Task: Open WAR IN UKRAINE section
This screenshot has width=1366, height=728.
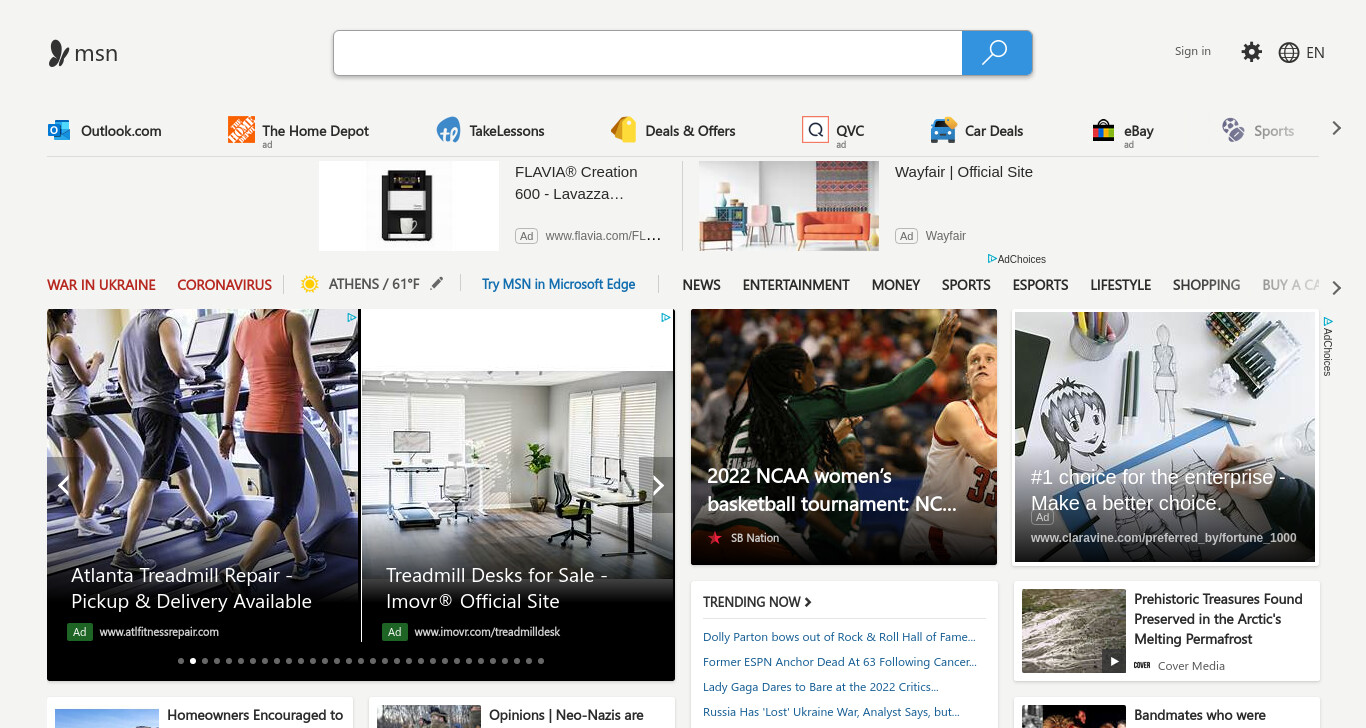Action: click(101, 285)
